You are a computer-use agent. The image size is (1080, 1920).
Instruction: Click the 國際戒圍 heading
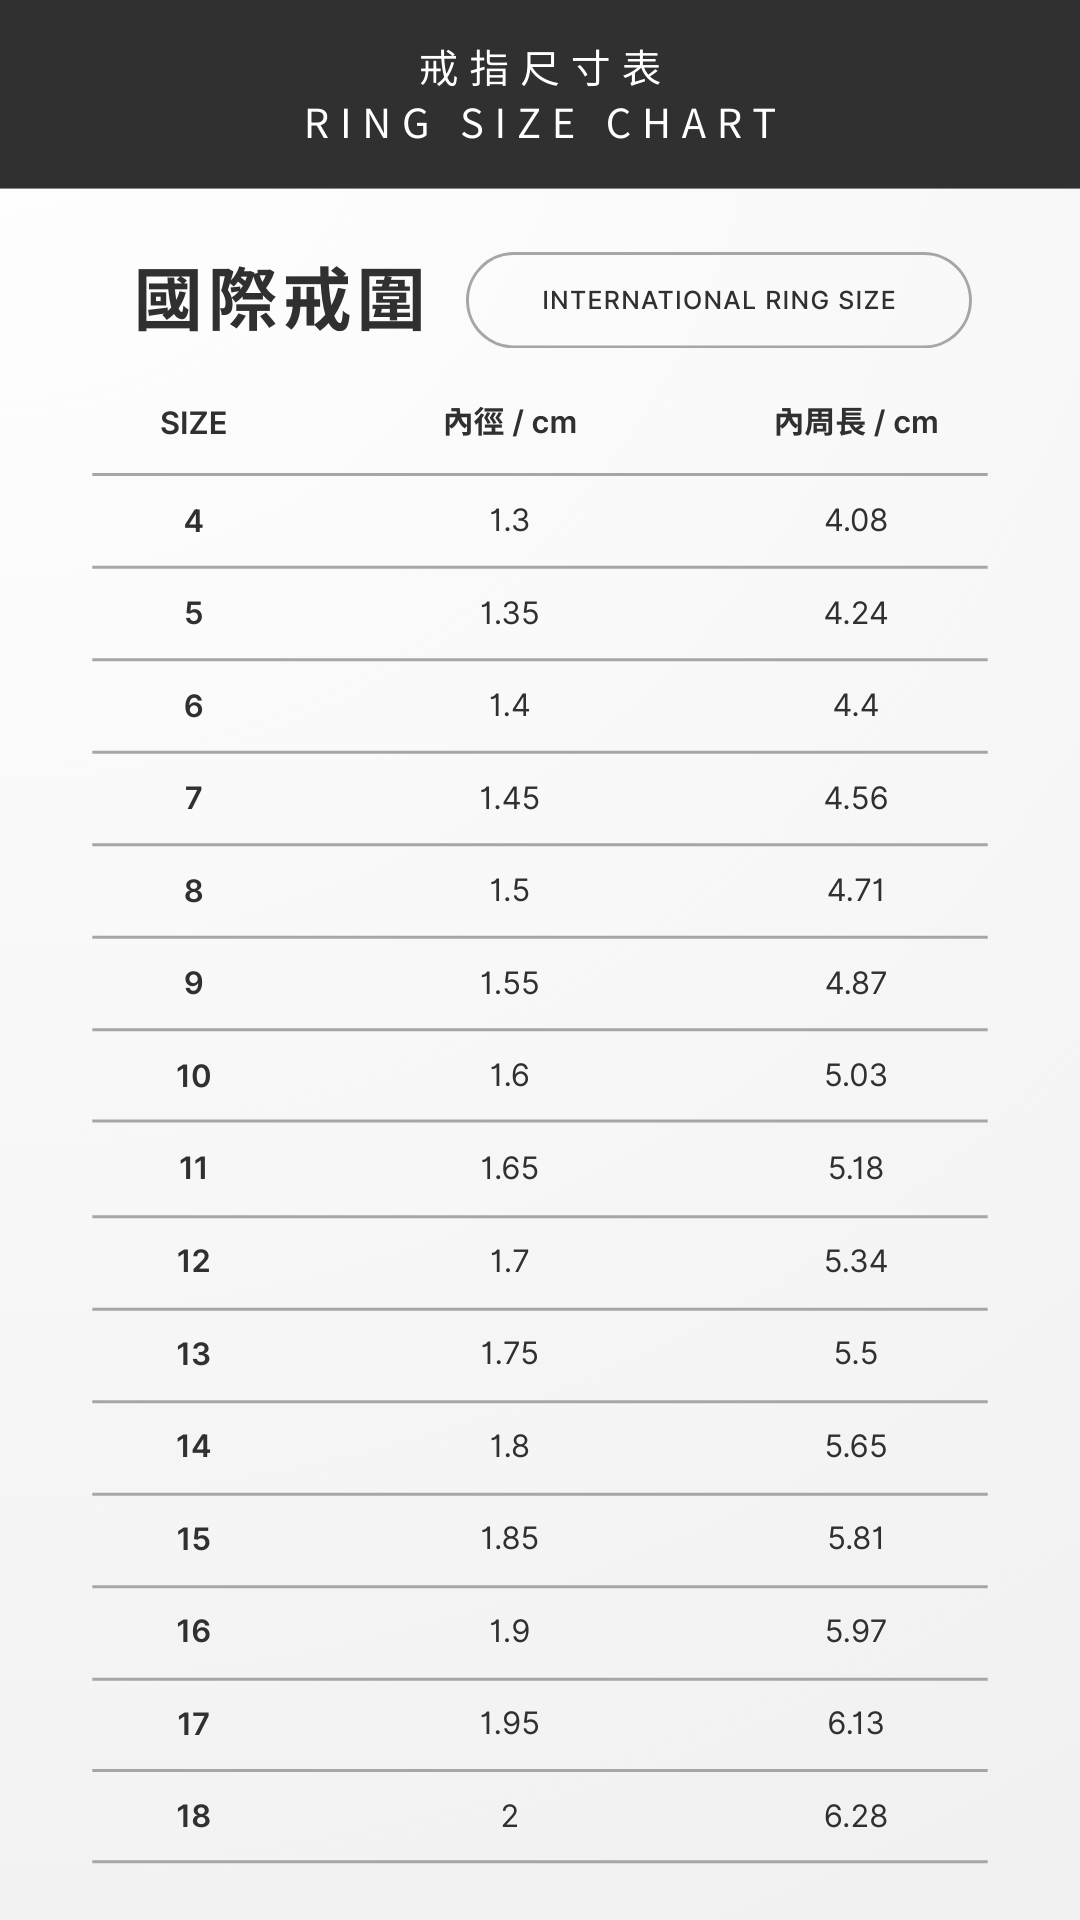(280, 300)
